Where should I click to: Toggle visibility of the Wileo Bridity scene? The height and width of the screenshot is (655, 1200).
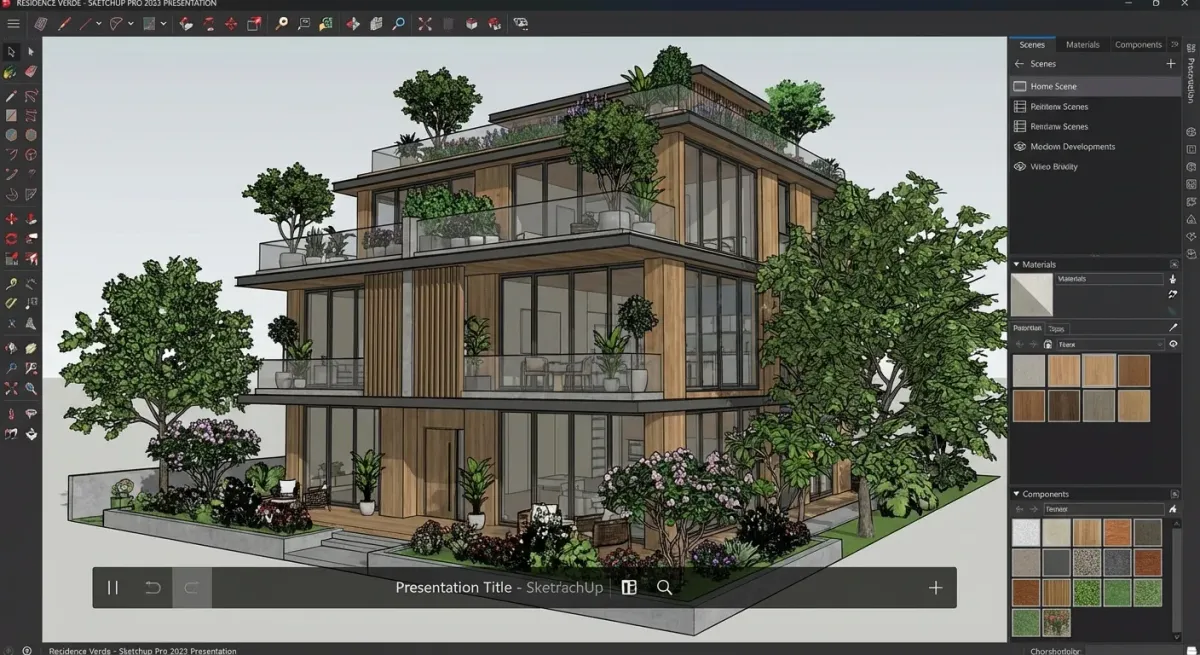pyautogui.click(x=1022, y=166)
